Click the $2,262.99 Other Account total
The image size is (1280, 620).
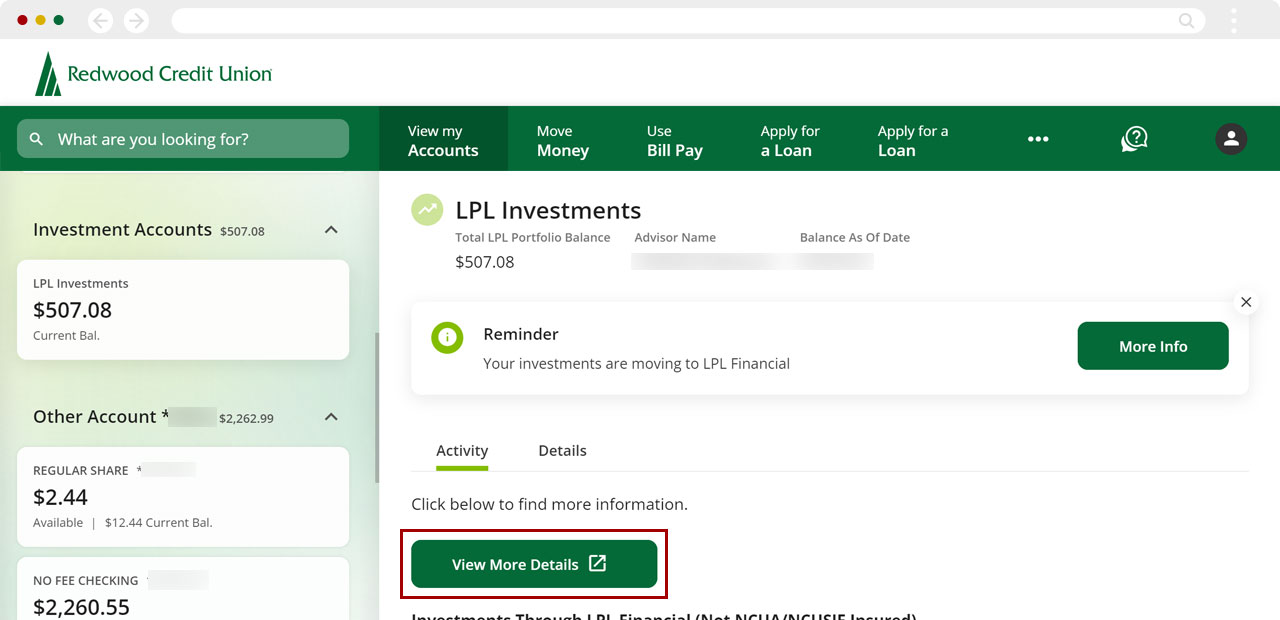click(x=246, y=418)
